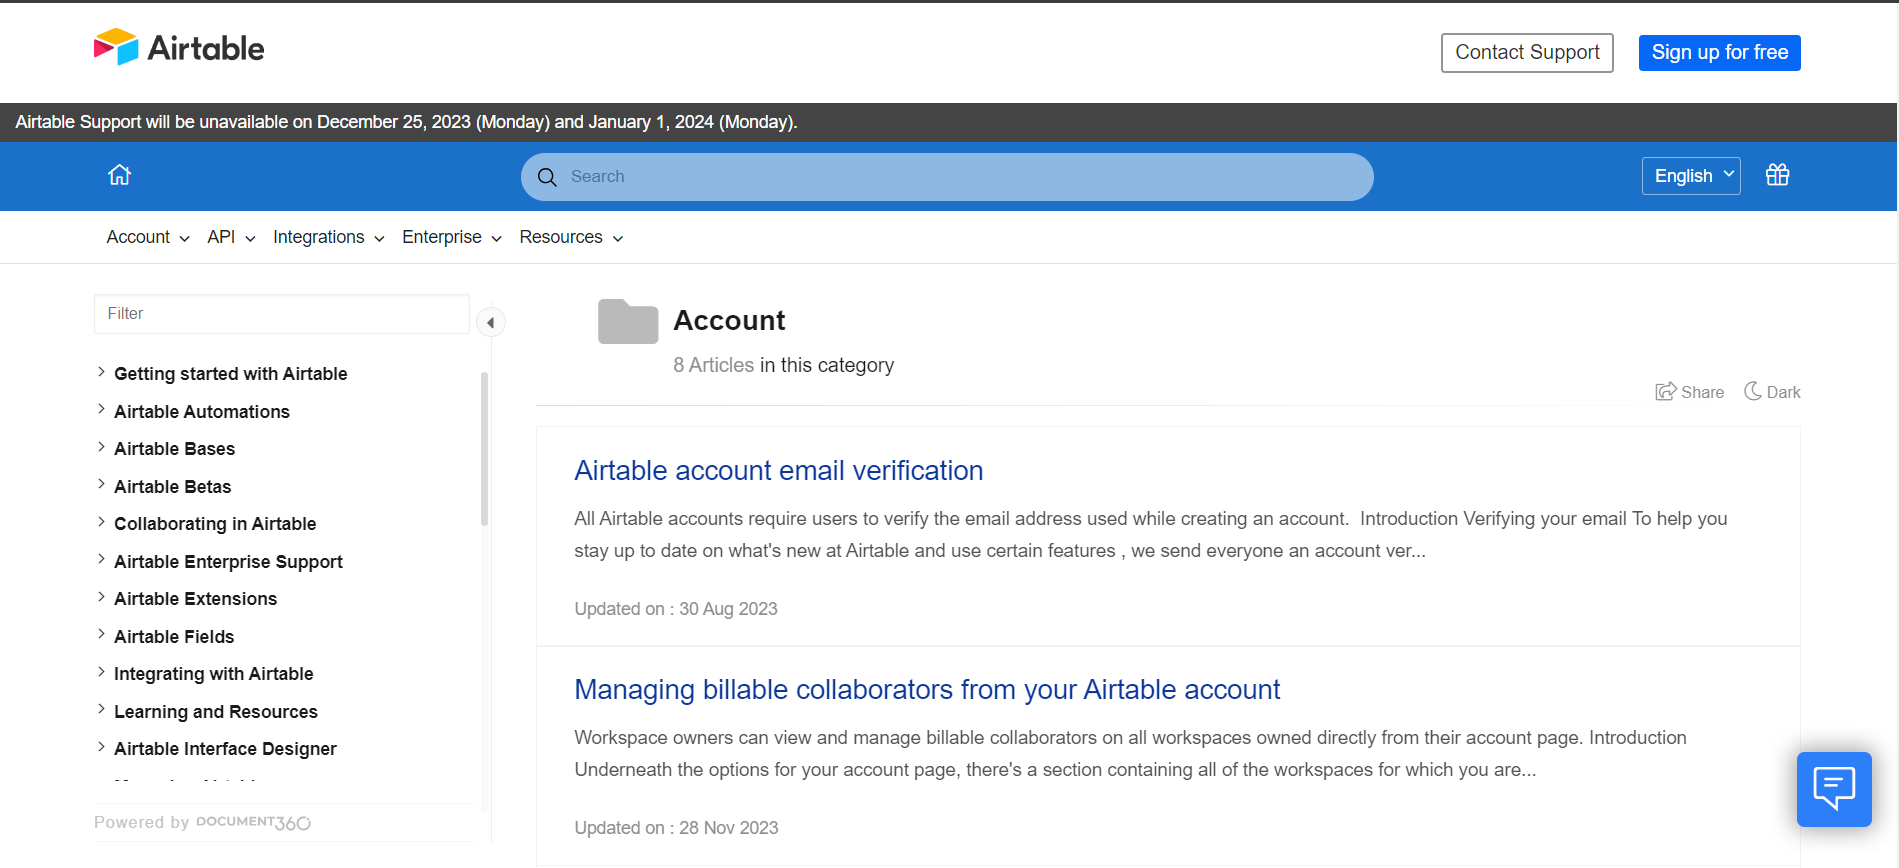Open the English language dropdown

pyautogui.click(x=1691, y=176)
